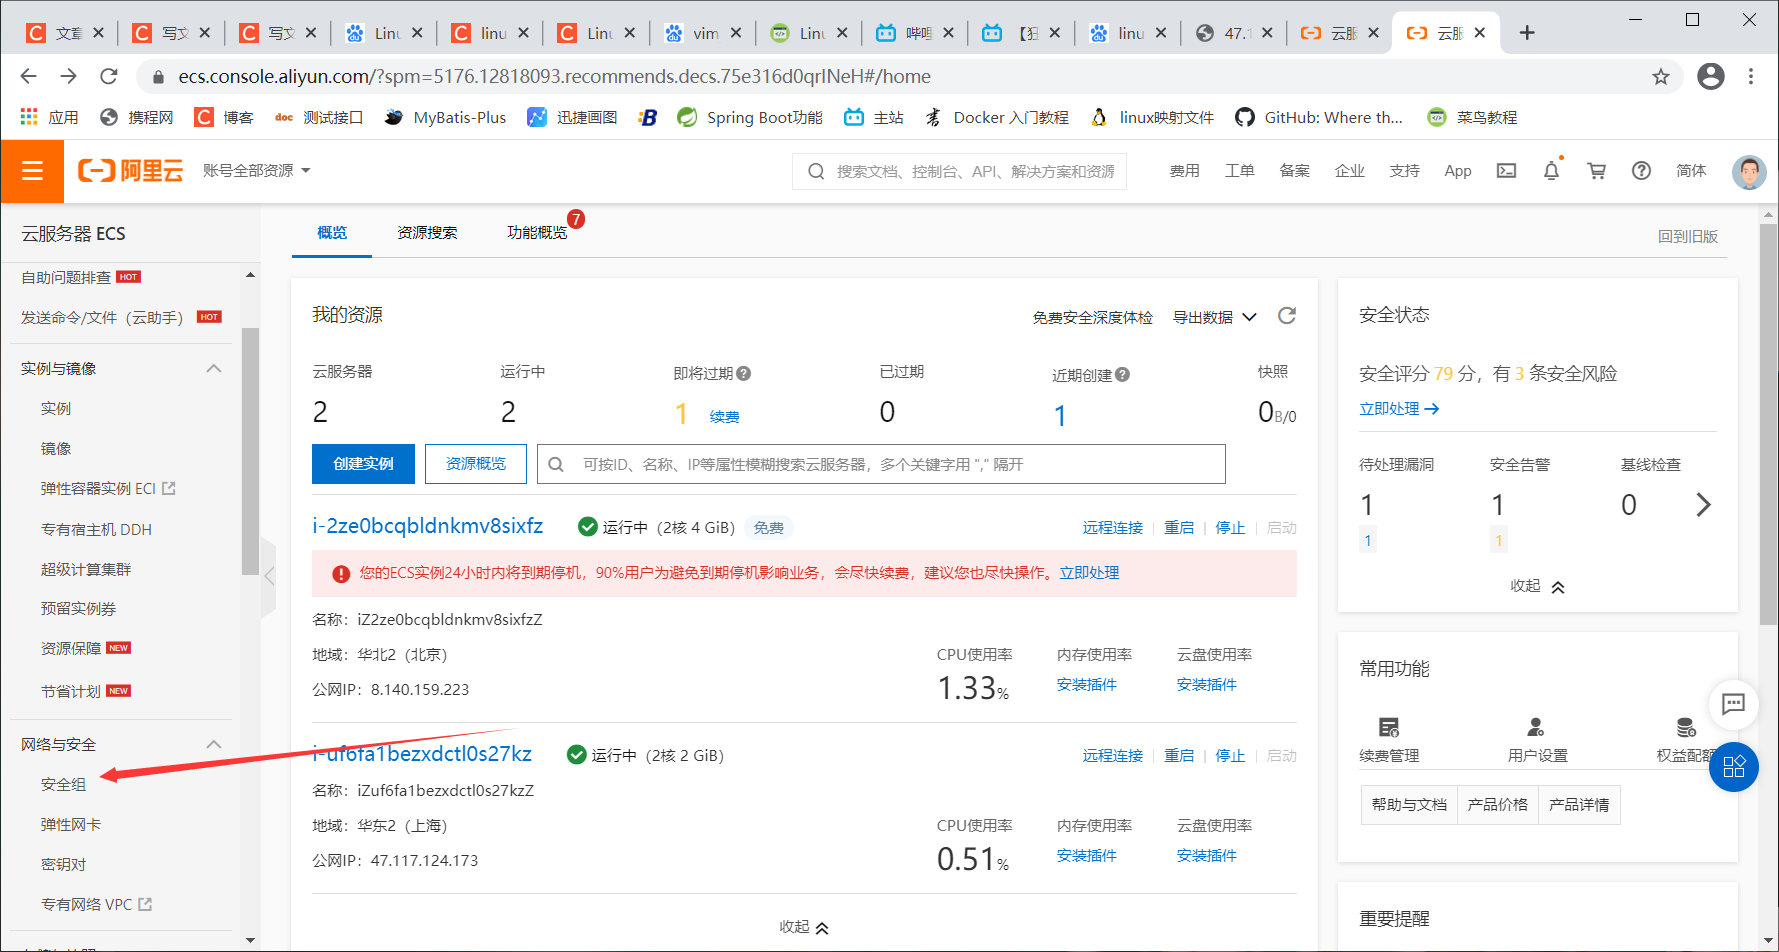The height and width of the screenshot is (952, 1779).
Task: Switch to the 功能概览 tab
Action: click(x=538, y=232)
